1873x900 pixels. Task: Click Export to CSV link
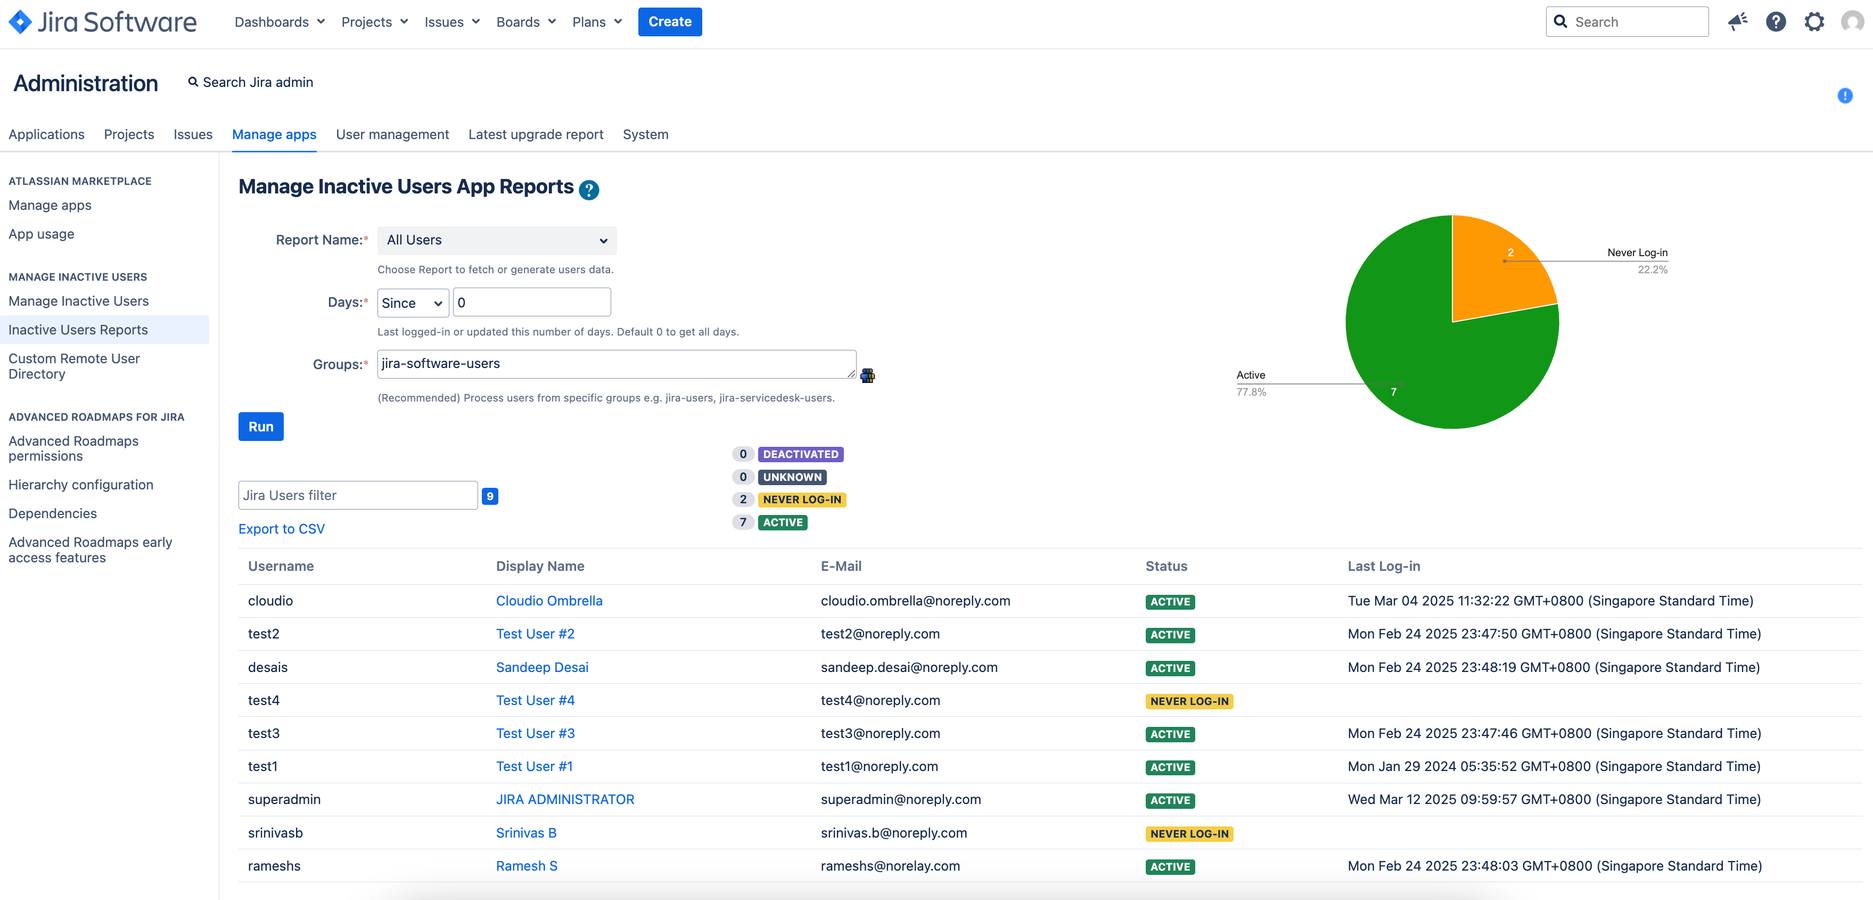[x=281, y=529]
